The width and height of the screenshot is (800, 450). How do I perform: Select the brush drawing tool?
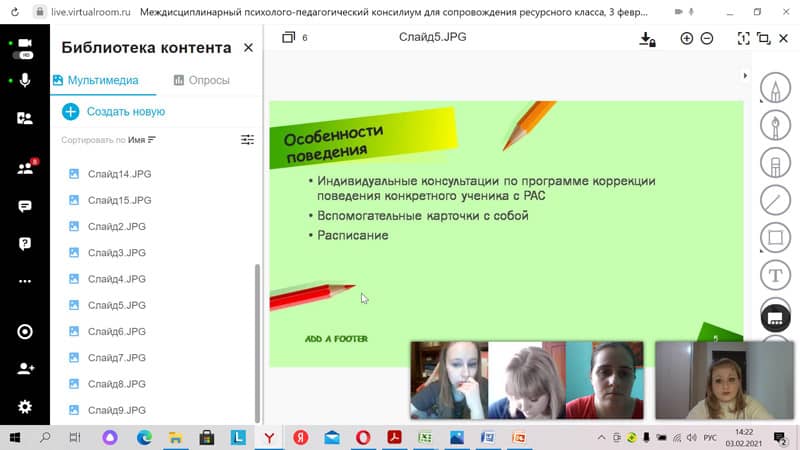[x=775, y=126]
